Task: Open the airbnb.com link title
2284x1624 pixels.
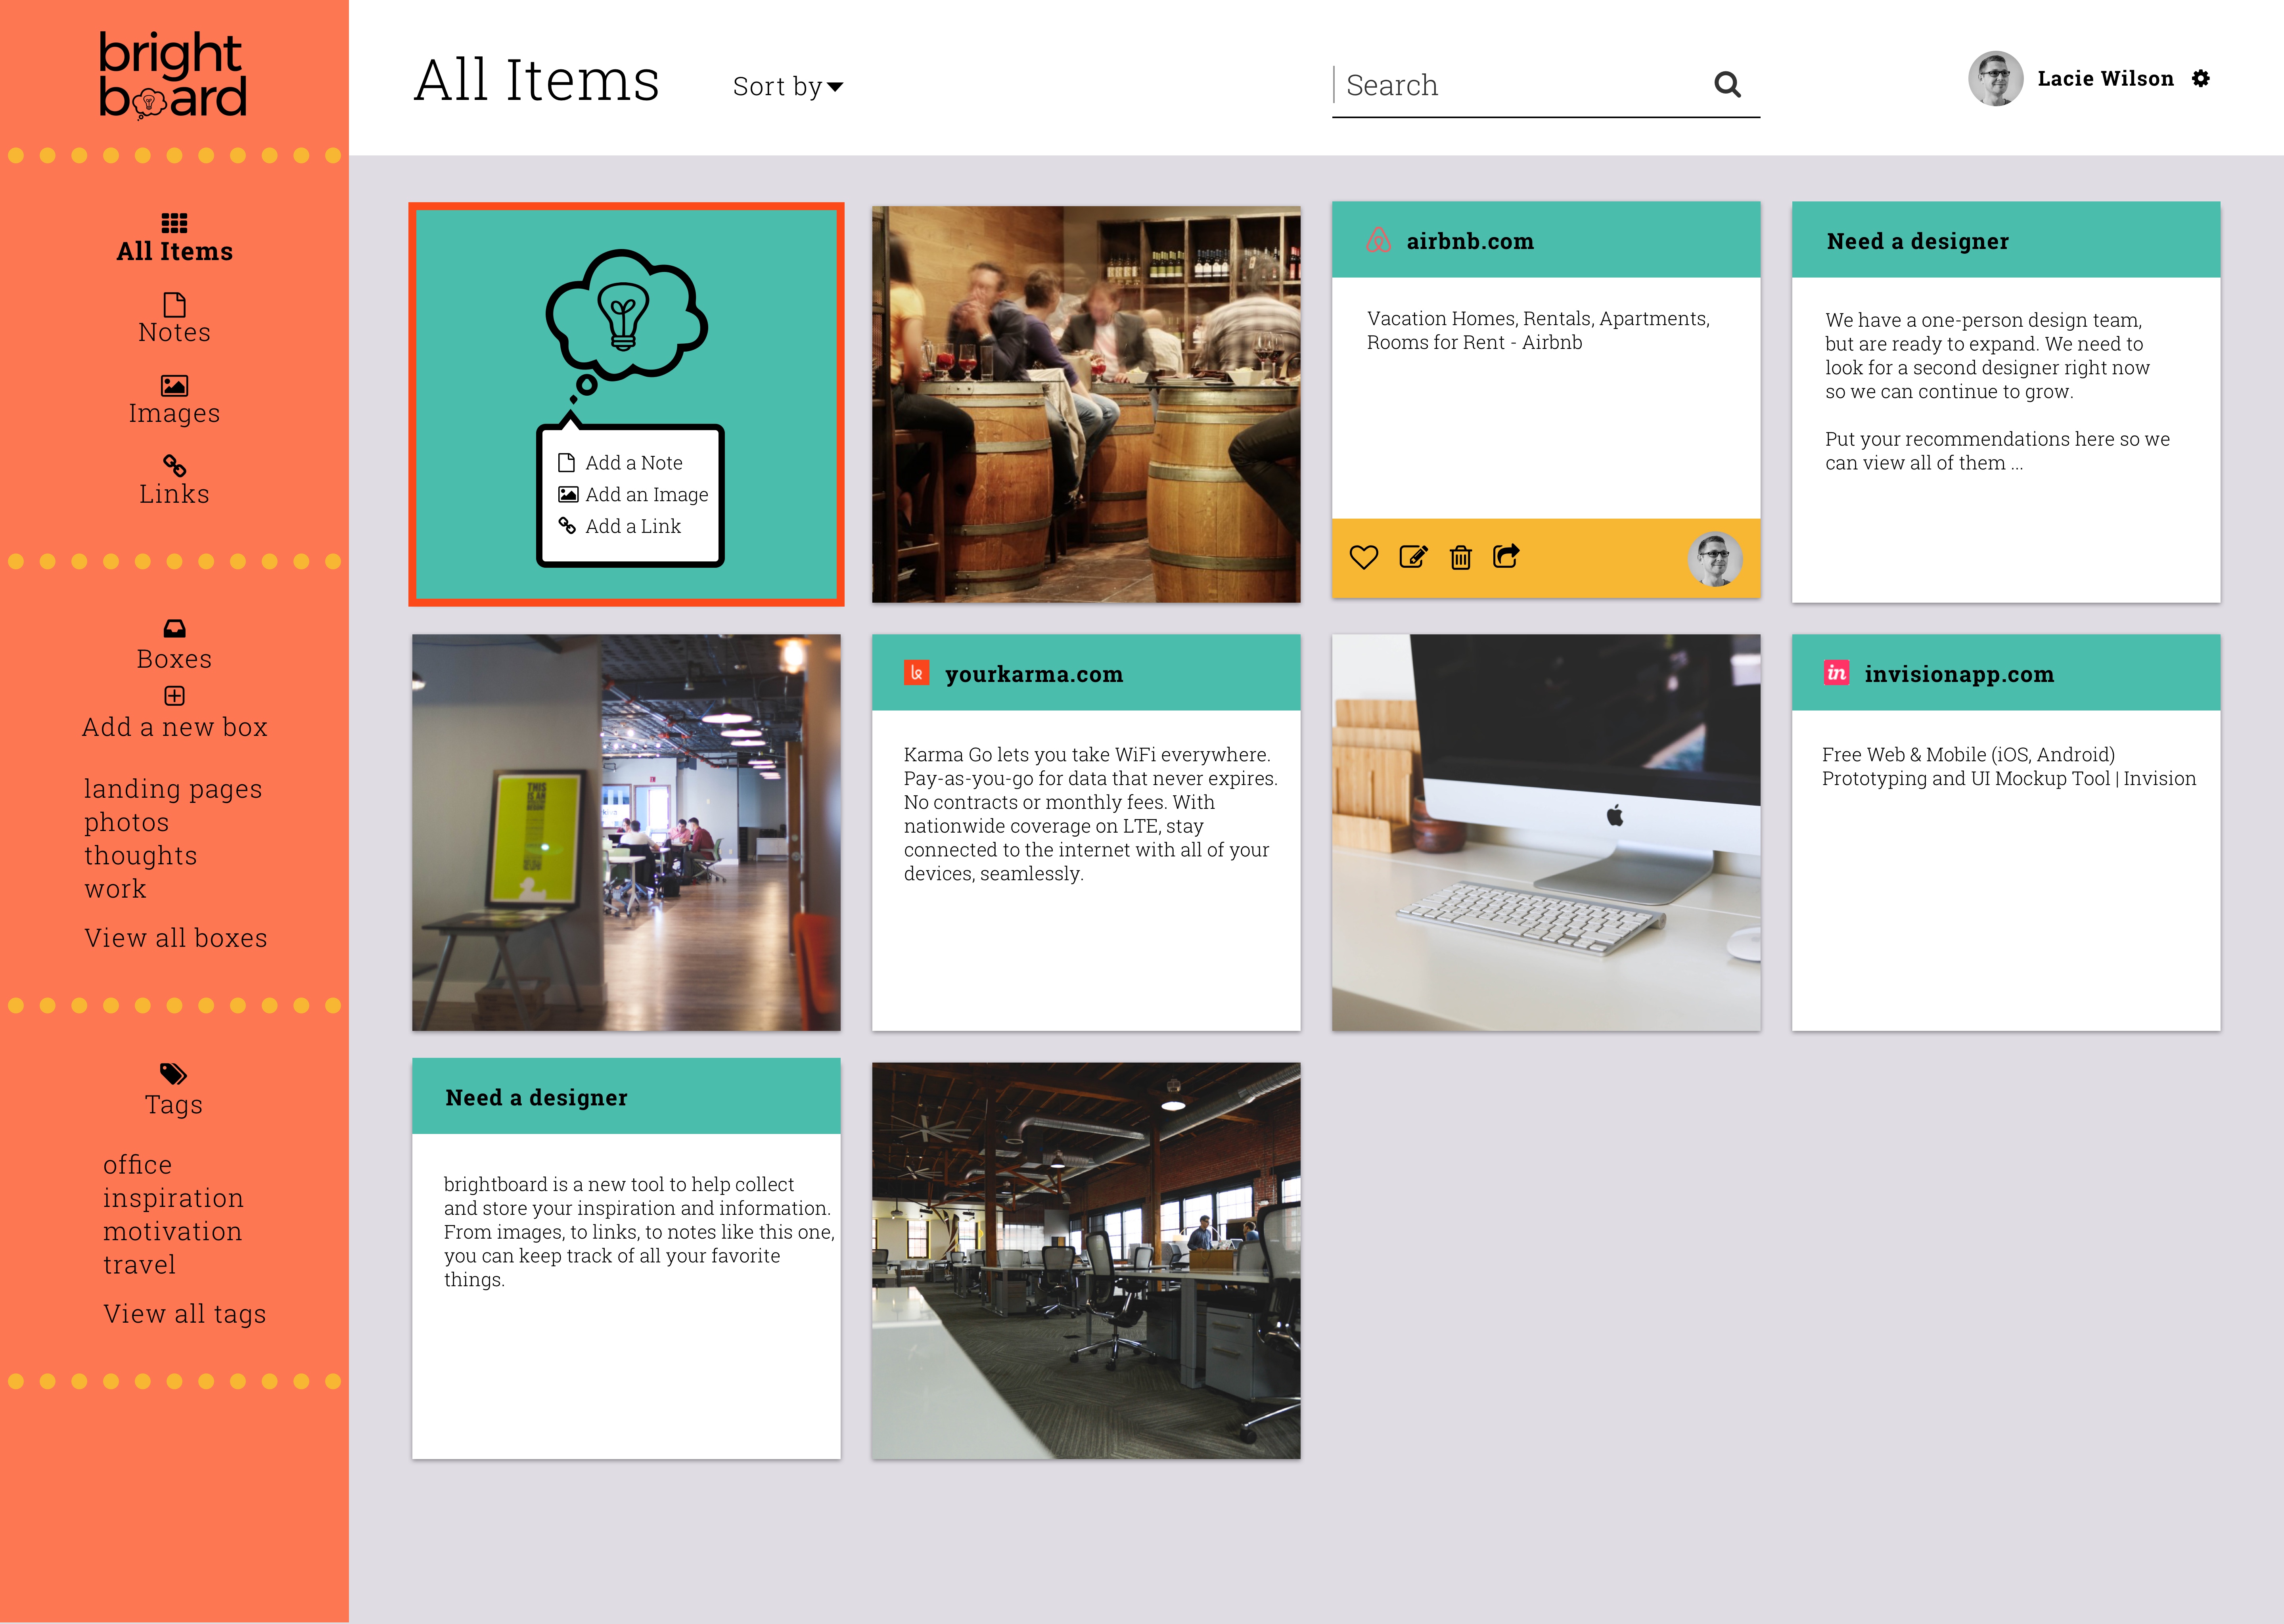Action: (1470, 241)
